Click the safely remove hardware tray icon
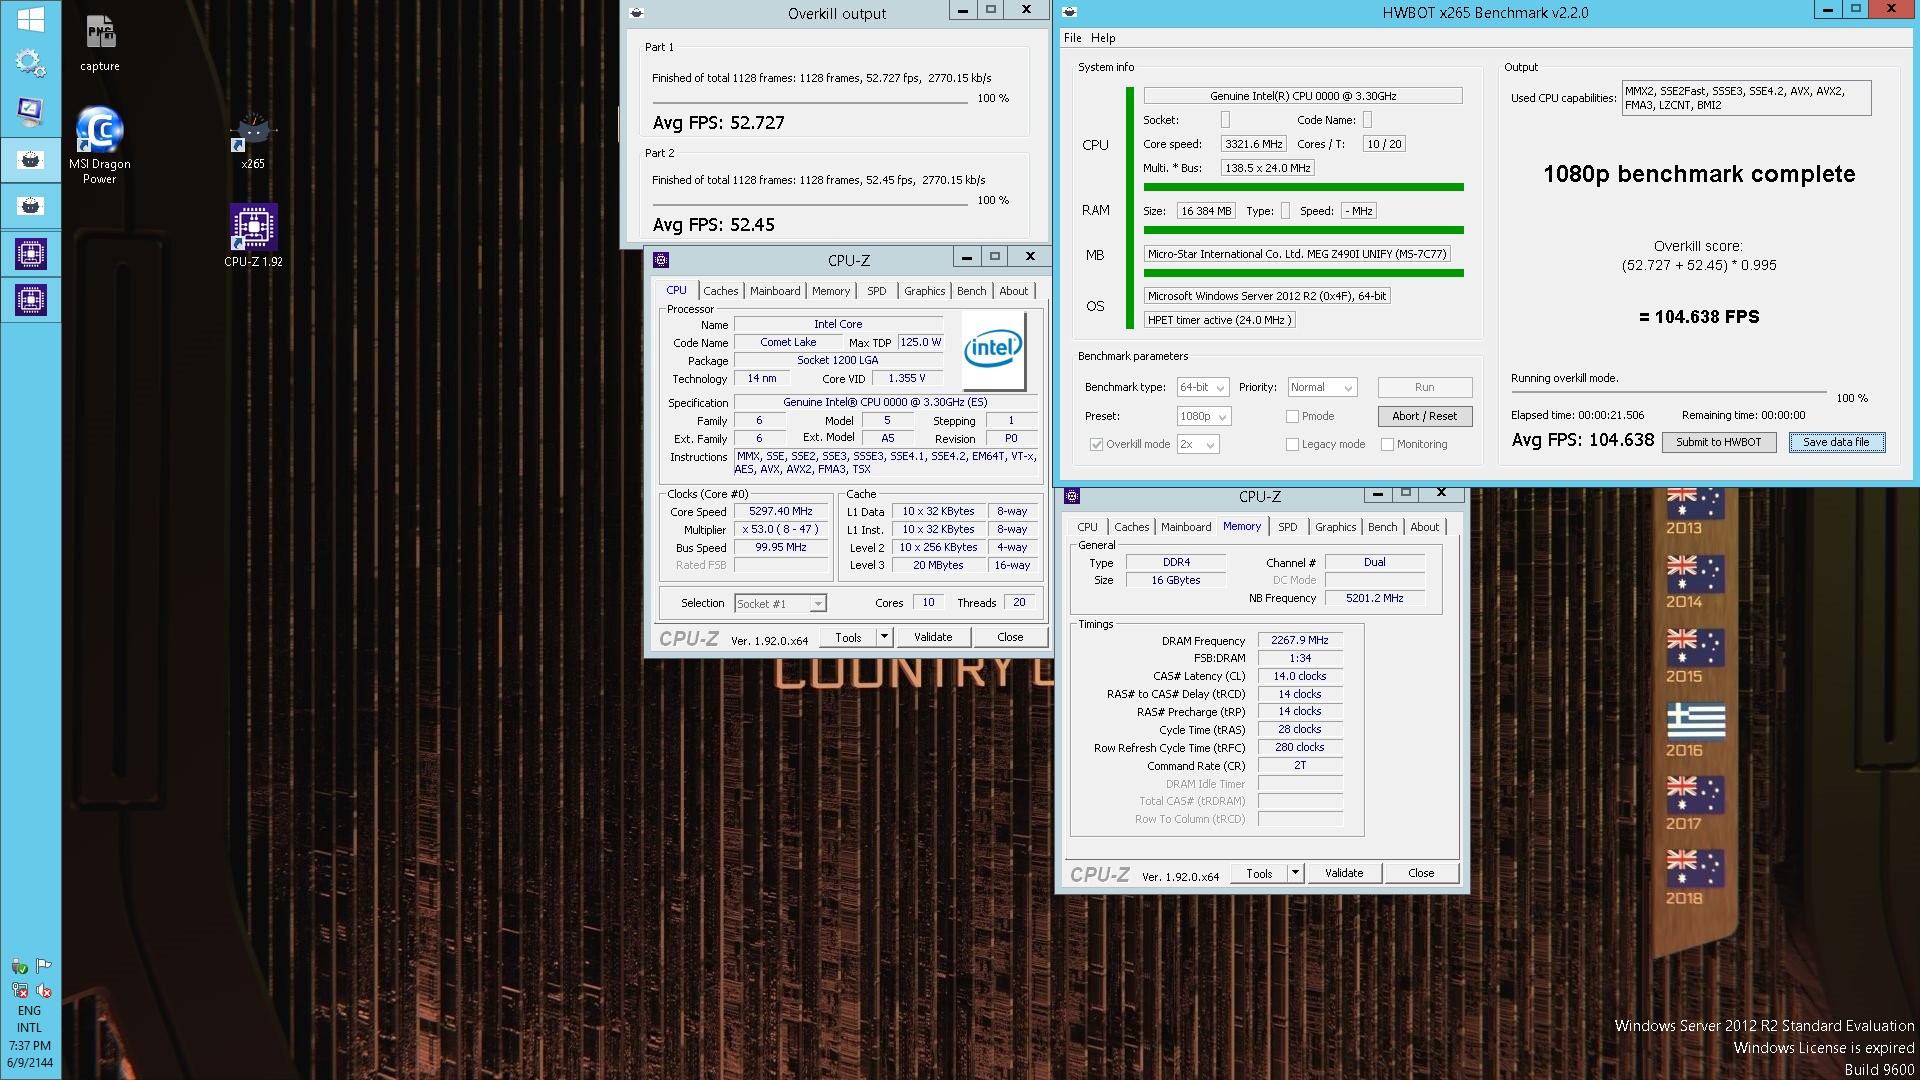Image resolution: width=1920 pixels, height=1080 pixels. 19,966
